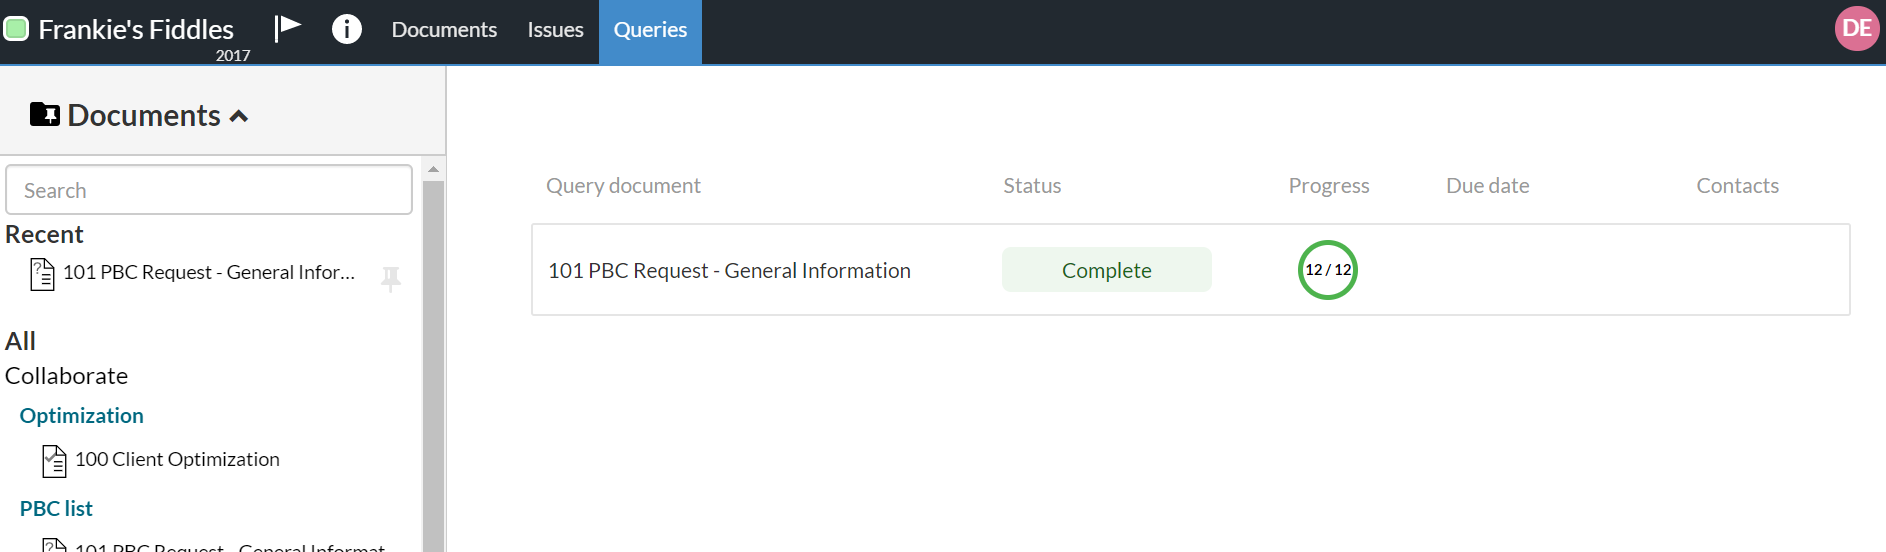Click the sidebar scrollbar up arrow

pyautogui.click(x=433, y=170)
